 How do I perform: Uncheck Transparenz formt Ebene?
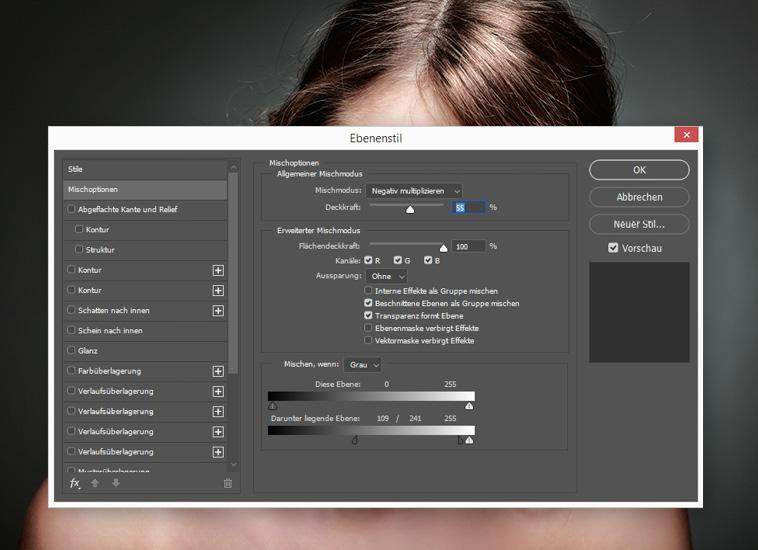pyautogui.click(x=368, y=316)
